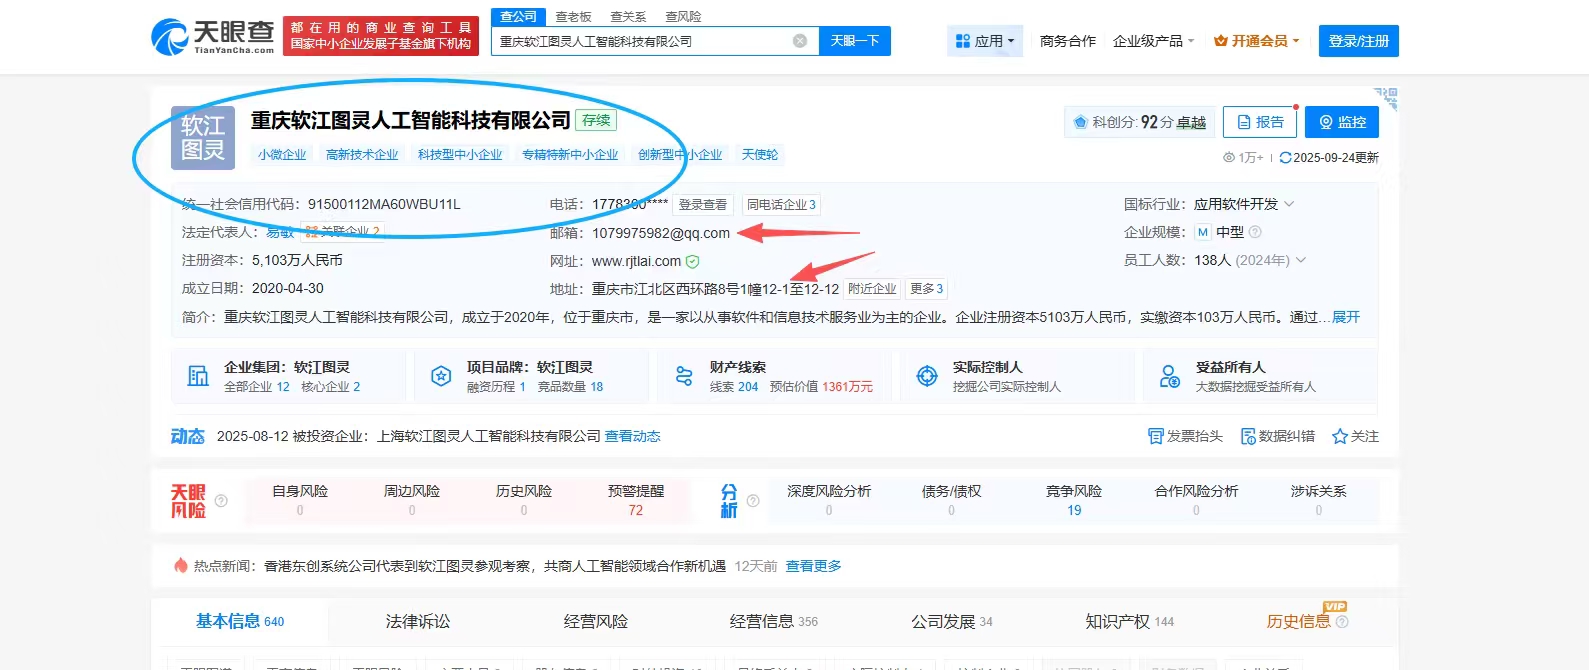This screenshot has width=1589, height=670.
Task: Click the 关联企业 icon next to 易敏
Action: (x=312, y=231)
